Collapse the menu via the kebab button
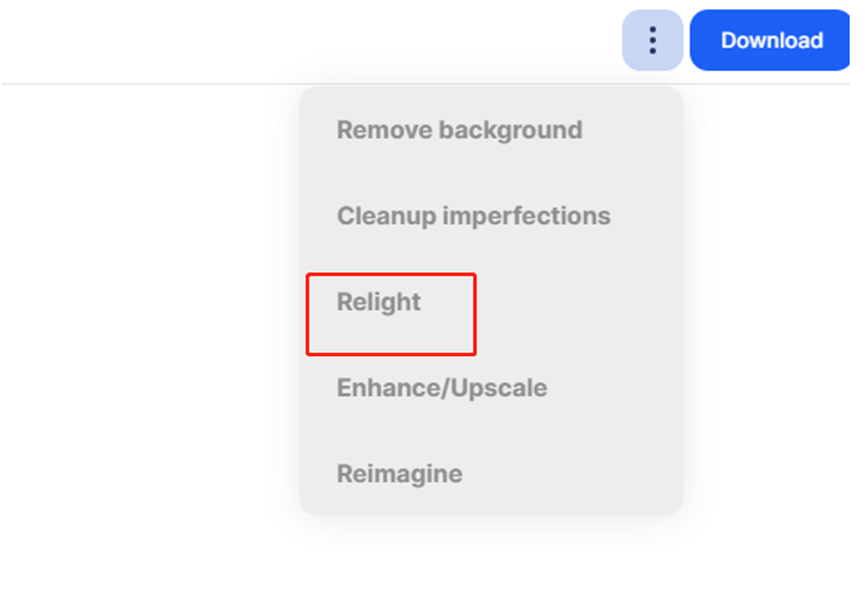The width and height of the screenshot is (865, 610). click(x=652, y=40)
